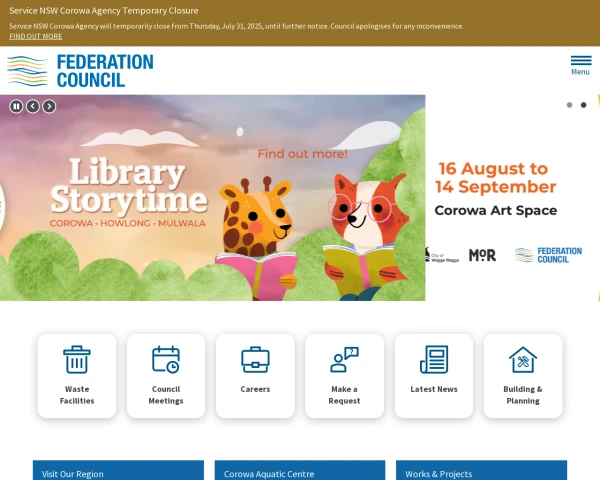Open the Building & Planning house icon
The height and width of the screenshot is (480, 600).
(x=523, y=359)
